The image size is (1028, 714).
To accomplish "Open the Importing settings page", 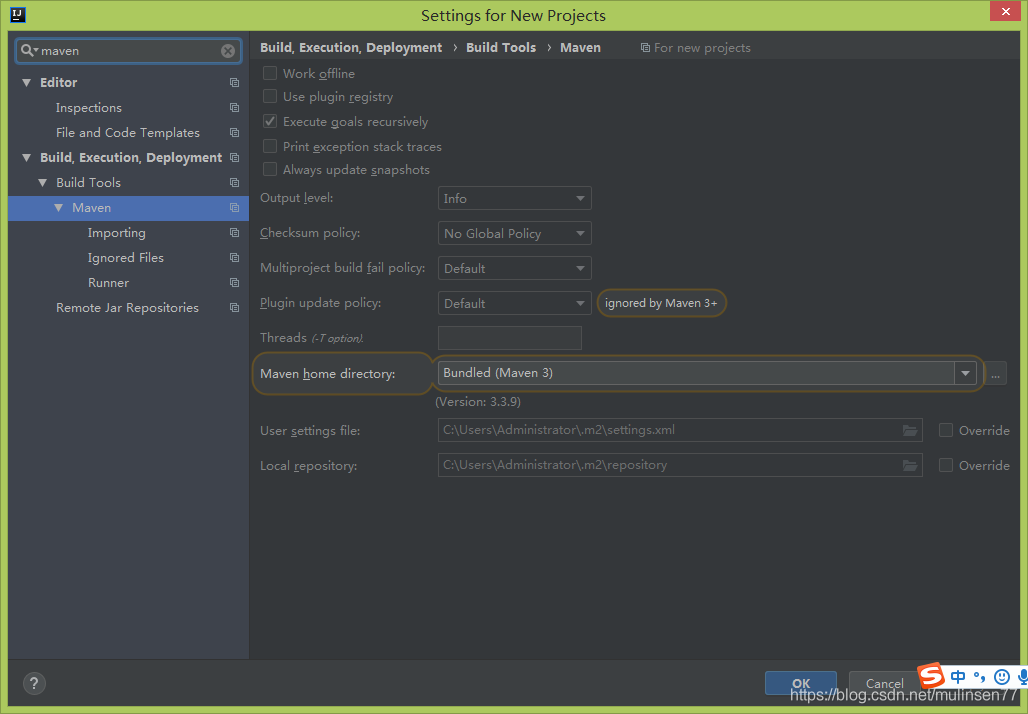I will tap(117, 233).
